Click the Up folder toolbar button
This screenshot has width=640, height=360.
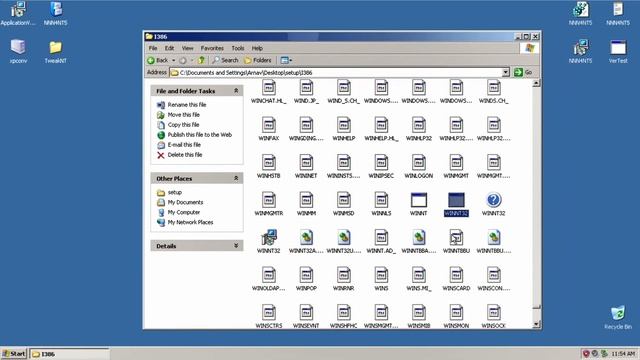tap(201, 60)
